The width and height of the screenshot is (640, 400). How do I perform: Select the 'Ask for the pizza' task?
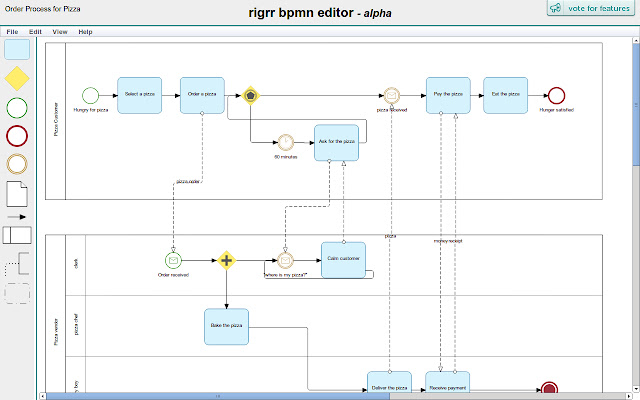click(x=336, y=142)
